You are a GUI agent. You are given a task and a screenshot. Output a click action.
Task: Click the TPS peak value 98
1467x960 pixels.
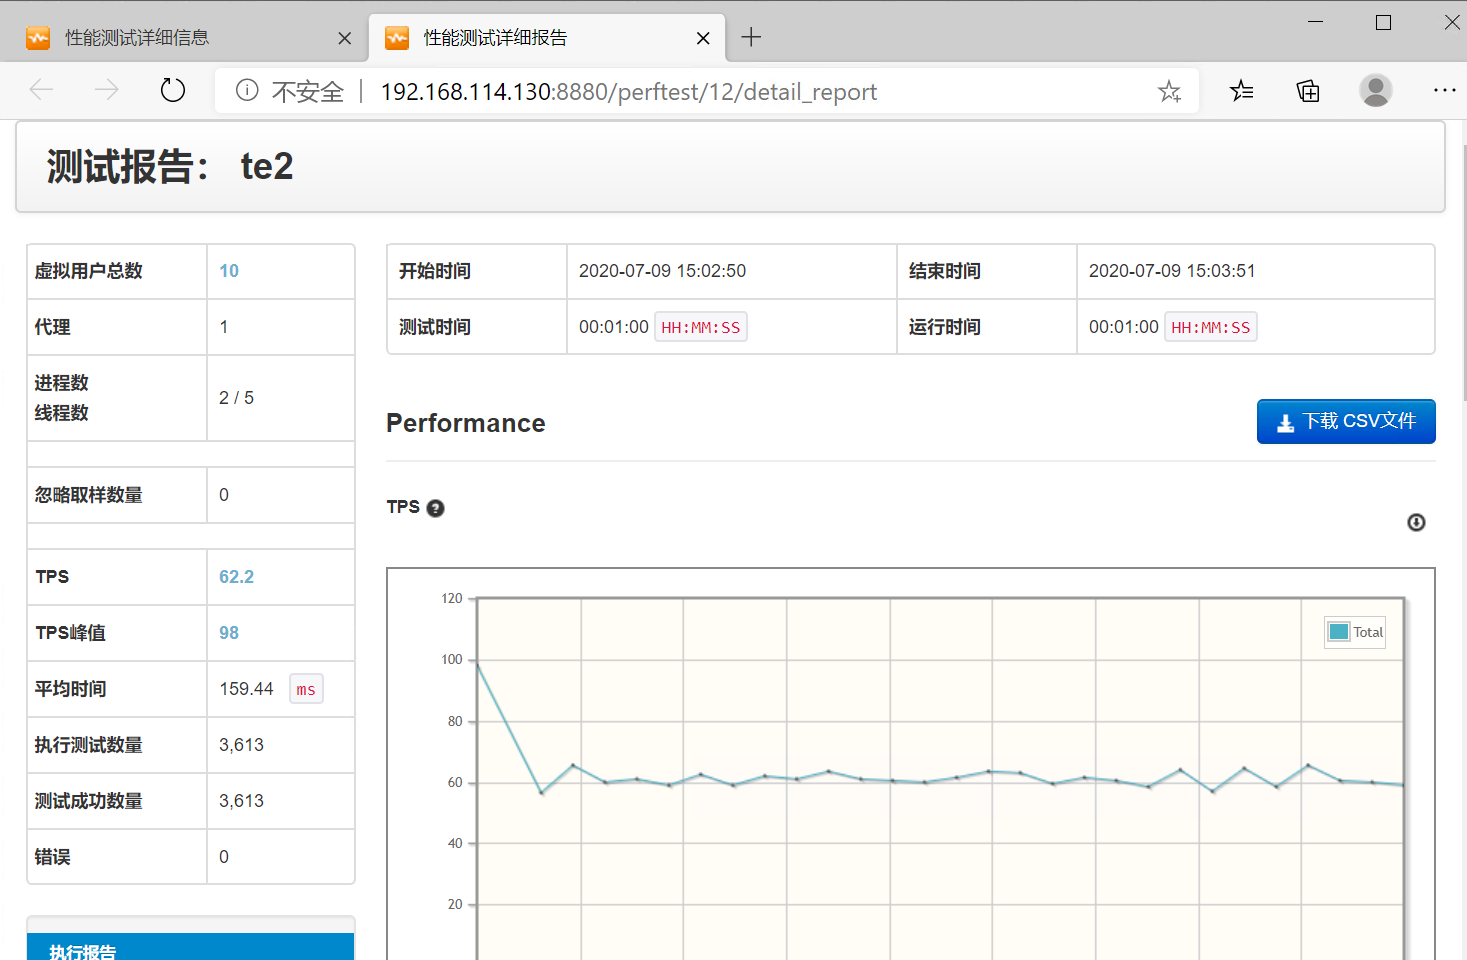pyautogui.click(x=229, y=633)
